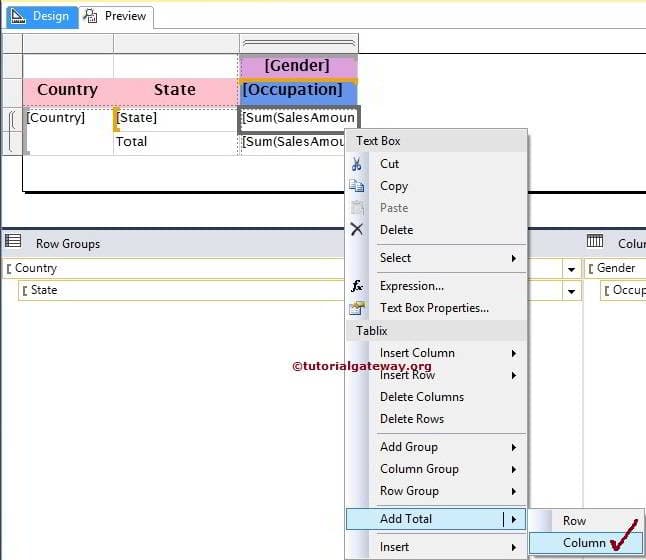This screenshot has width=646, height=560.
Task: Select the [Occupation] header cell
Action: pyautogui.click(x=298, y=91)
